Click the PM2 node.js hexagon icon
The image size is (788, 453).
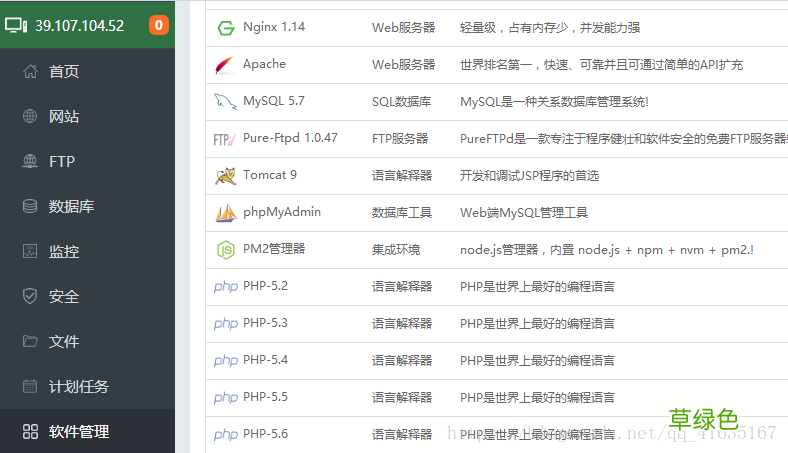tap(226, 250)
